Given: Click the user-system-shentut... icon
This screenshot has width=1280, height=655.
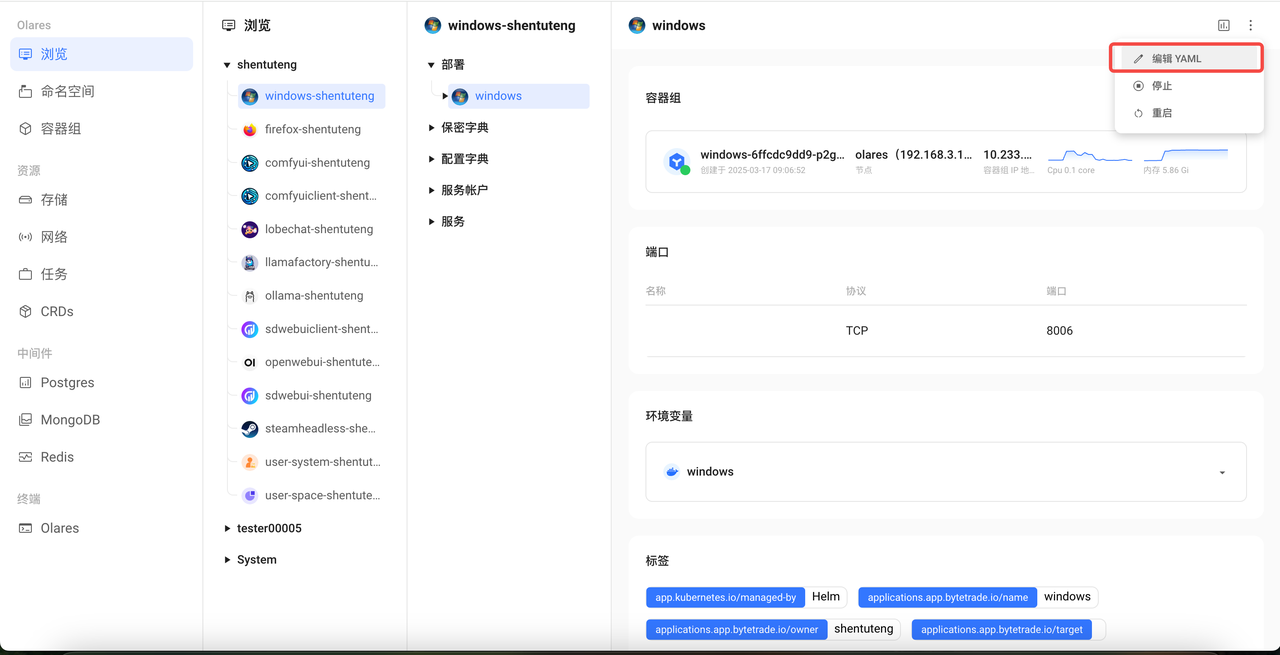Looking at the screenshot, I should (x=250, y=462).
